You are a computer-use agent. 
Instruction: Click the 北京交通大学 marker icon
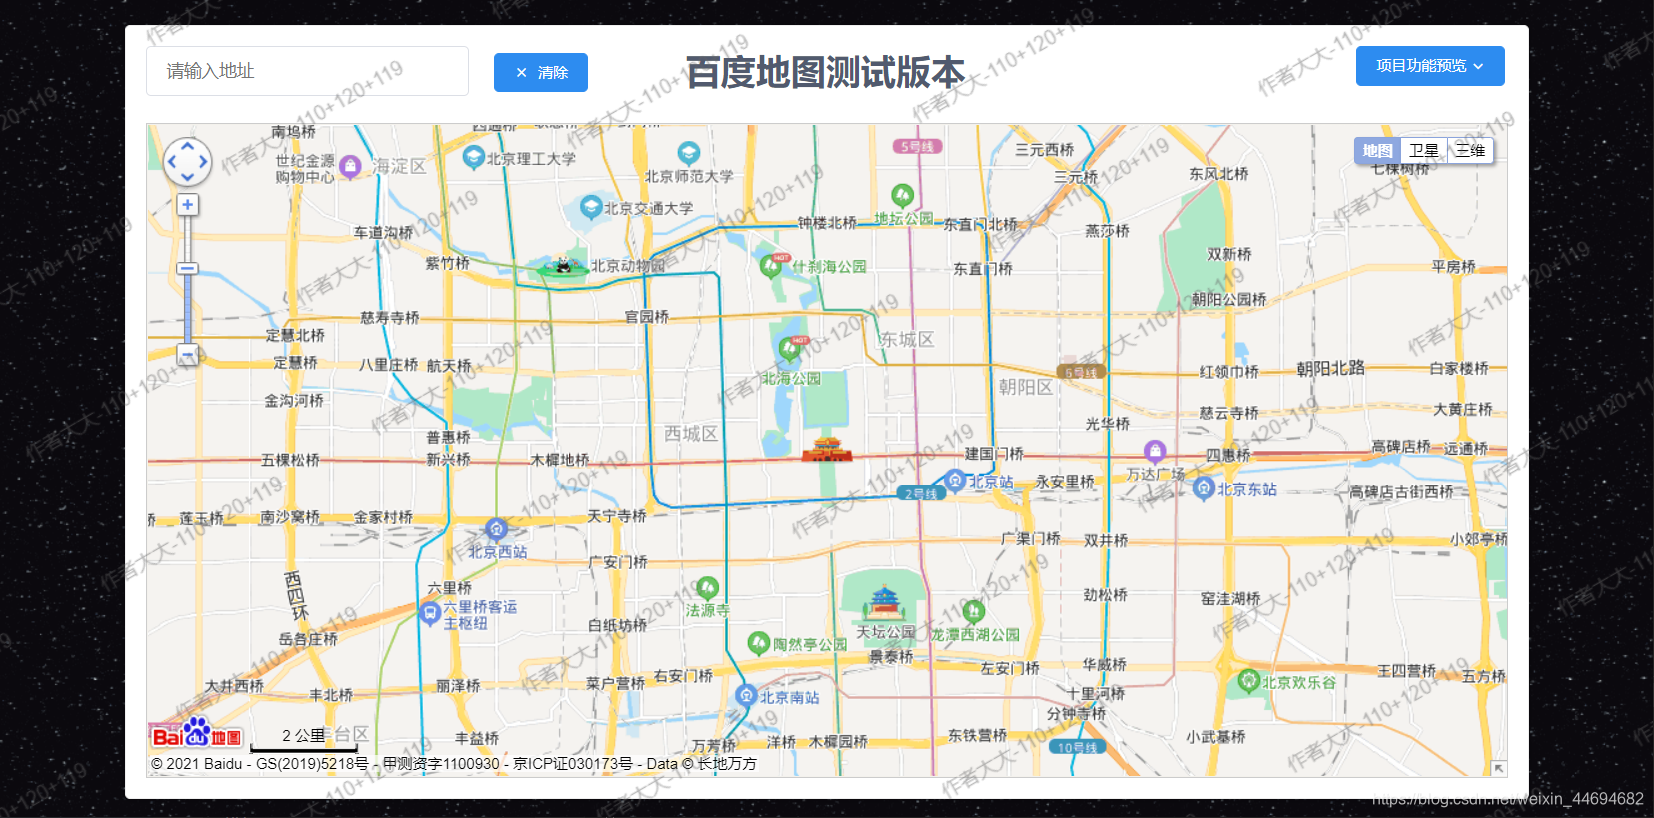591,206
